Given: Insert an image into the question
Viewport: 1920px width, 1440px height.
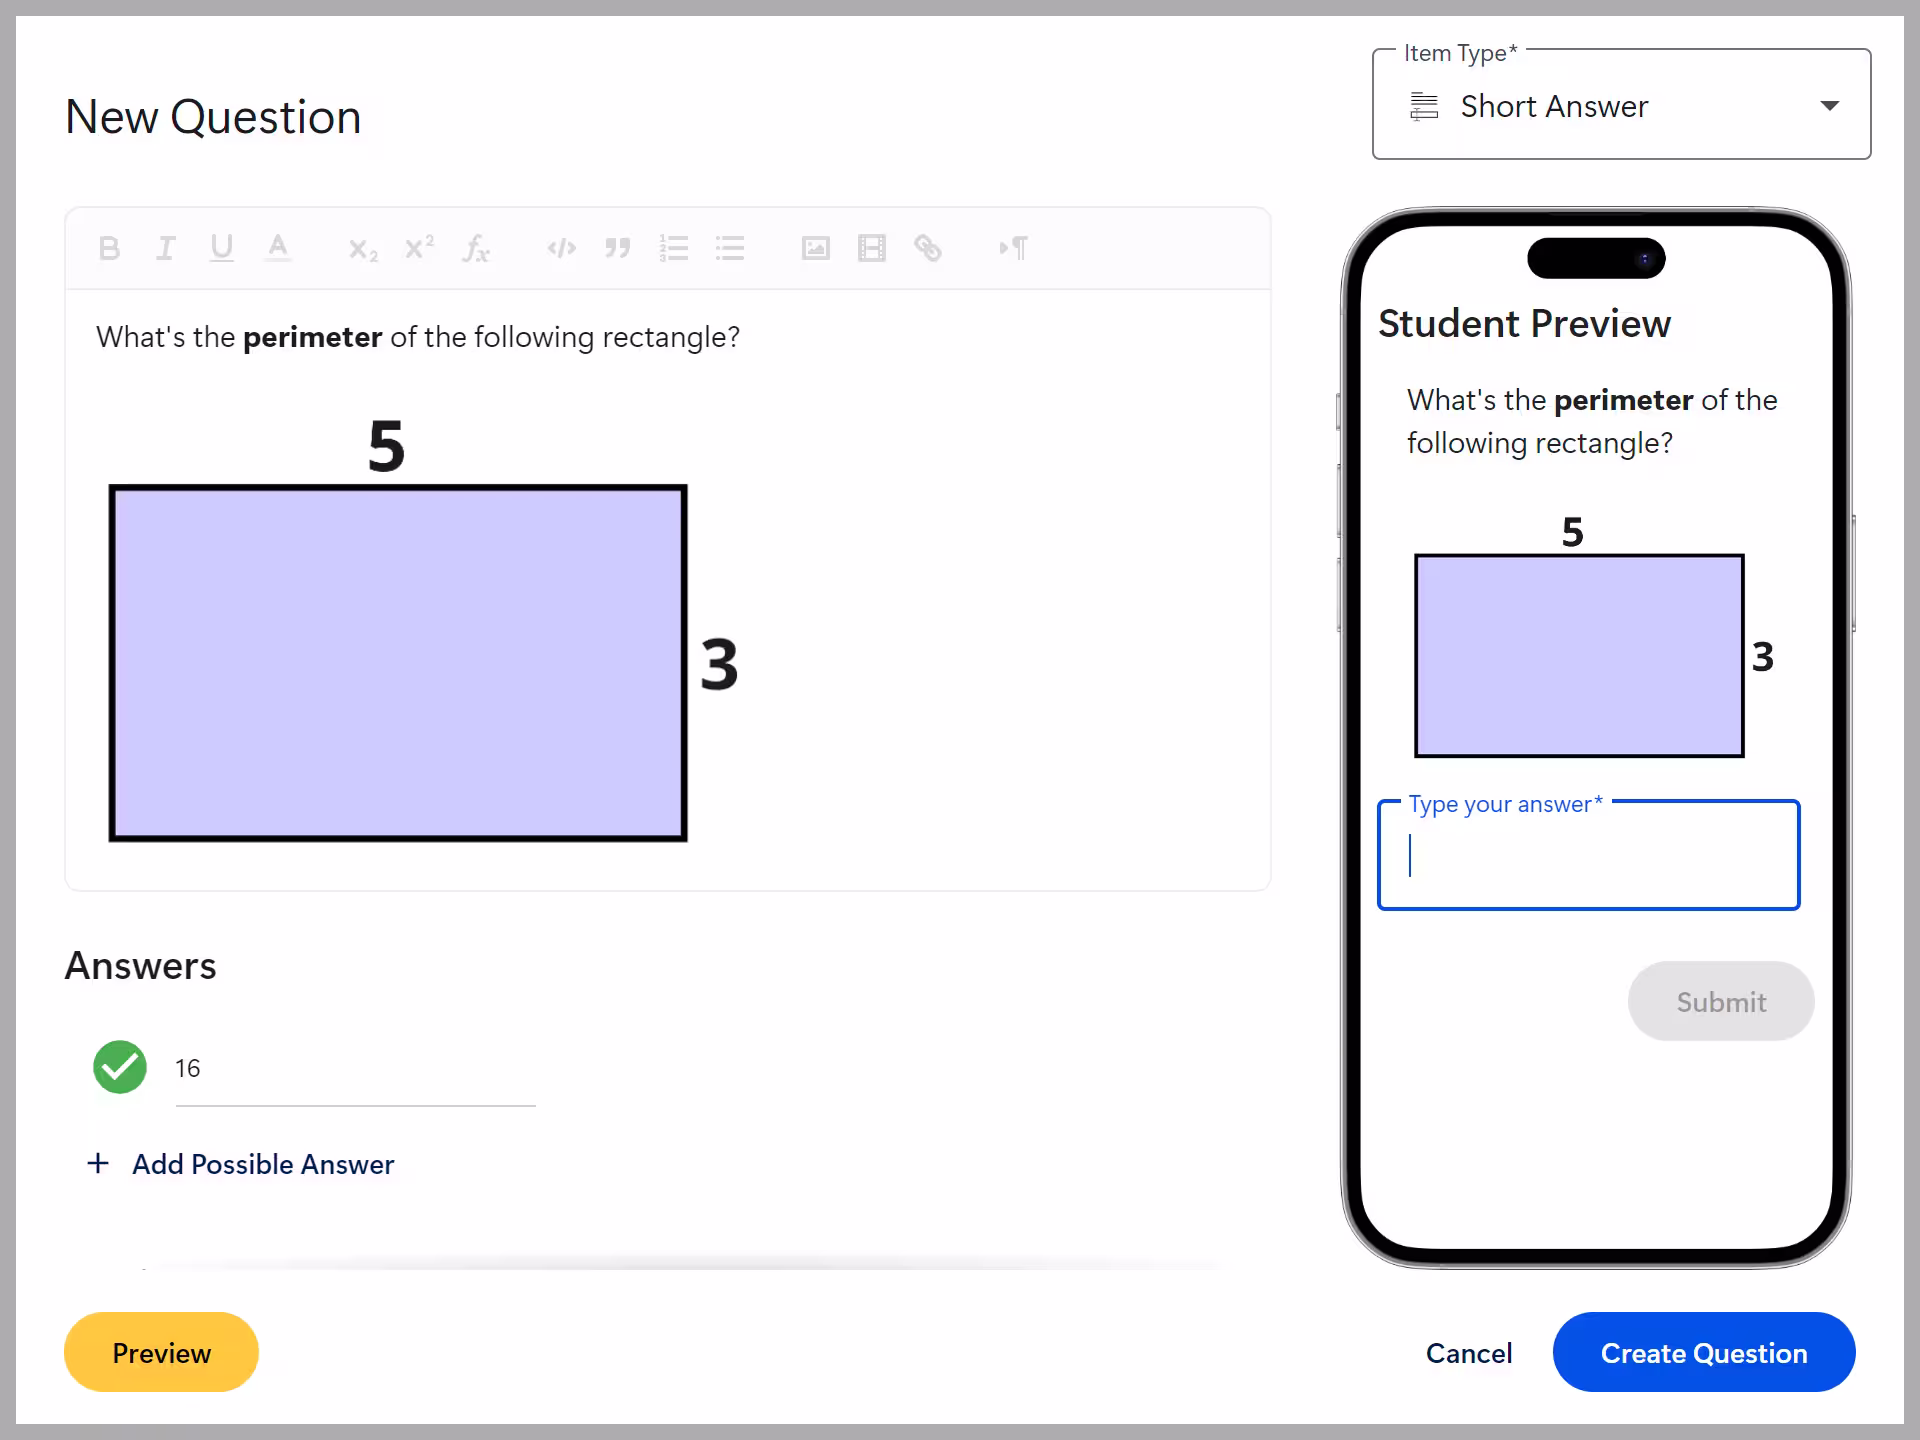Looking at the screenshot, I should coord(816,248).
